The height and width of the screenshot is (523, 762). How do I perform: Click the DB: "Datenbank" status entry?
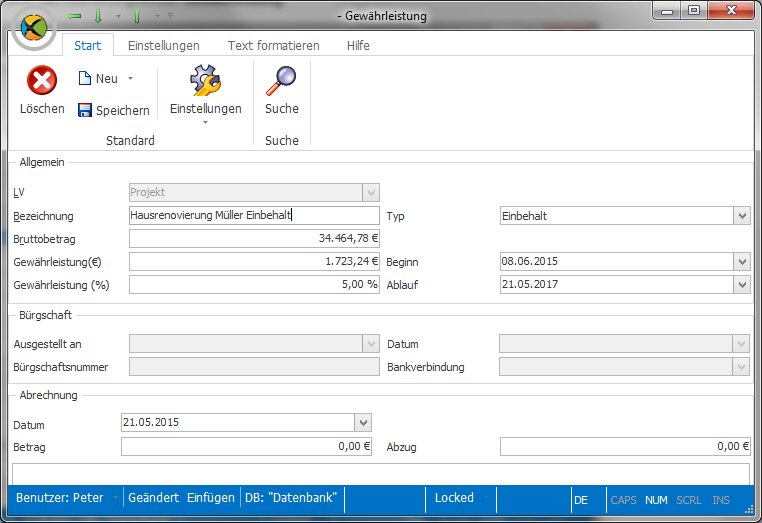[291, 498]
